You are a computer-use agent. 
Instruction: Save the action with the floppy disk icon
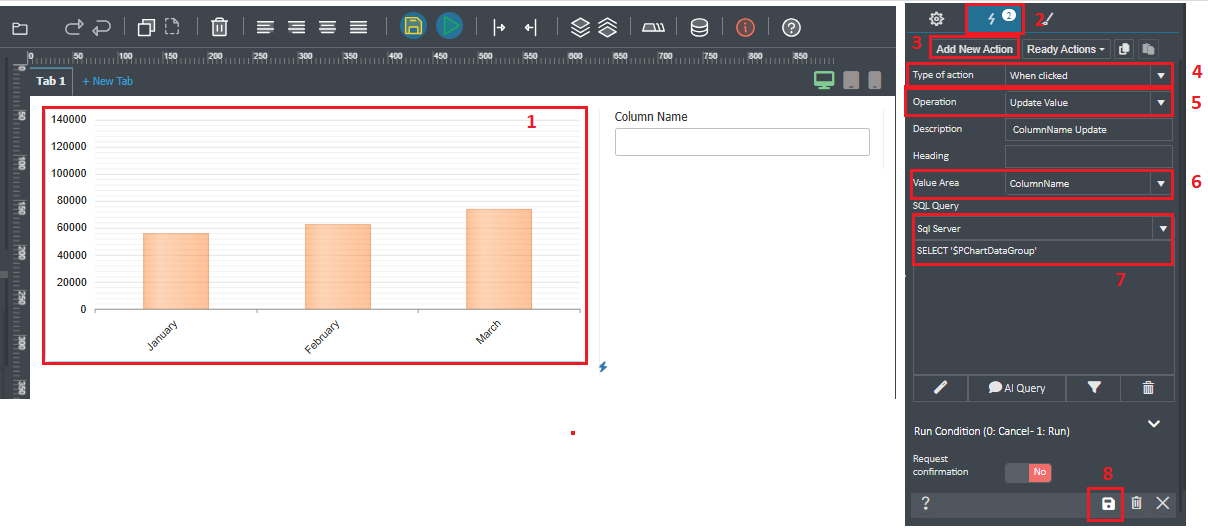[x=1108, y=503]
